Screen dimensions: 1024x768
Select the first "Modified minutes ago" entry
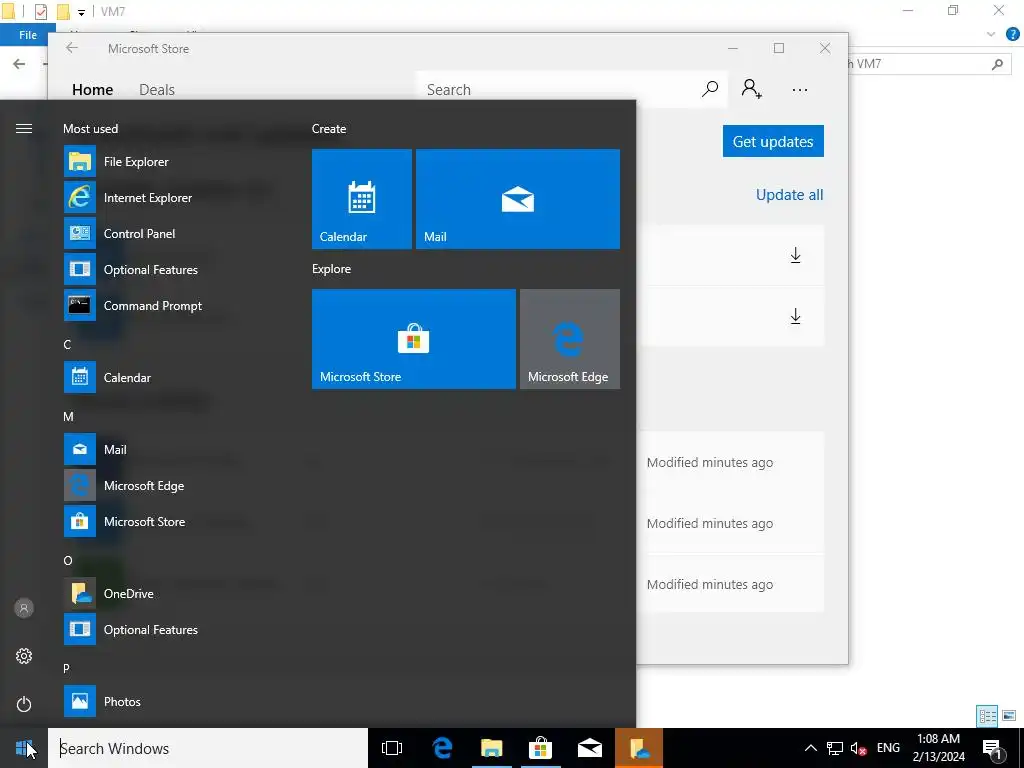[710, 462]
